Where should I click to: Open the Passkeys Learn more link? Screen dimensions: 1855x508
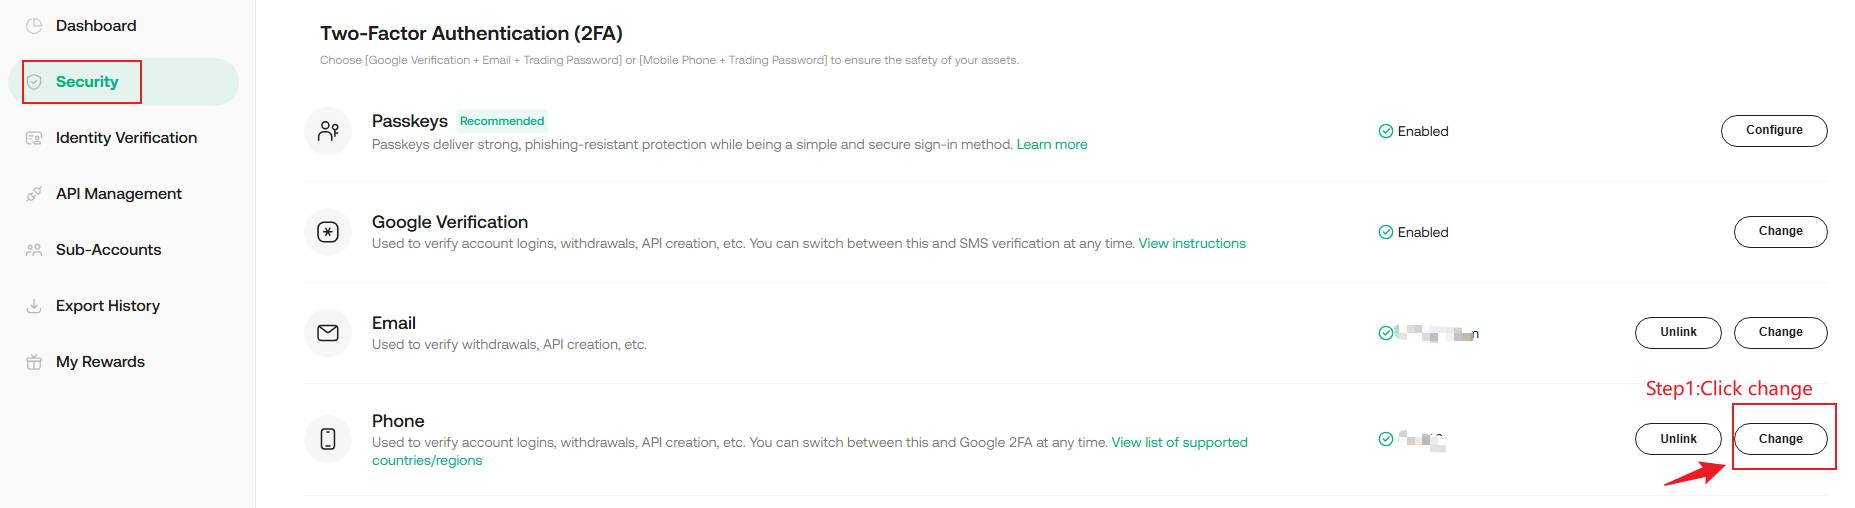[1051, 145]
